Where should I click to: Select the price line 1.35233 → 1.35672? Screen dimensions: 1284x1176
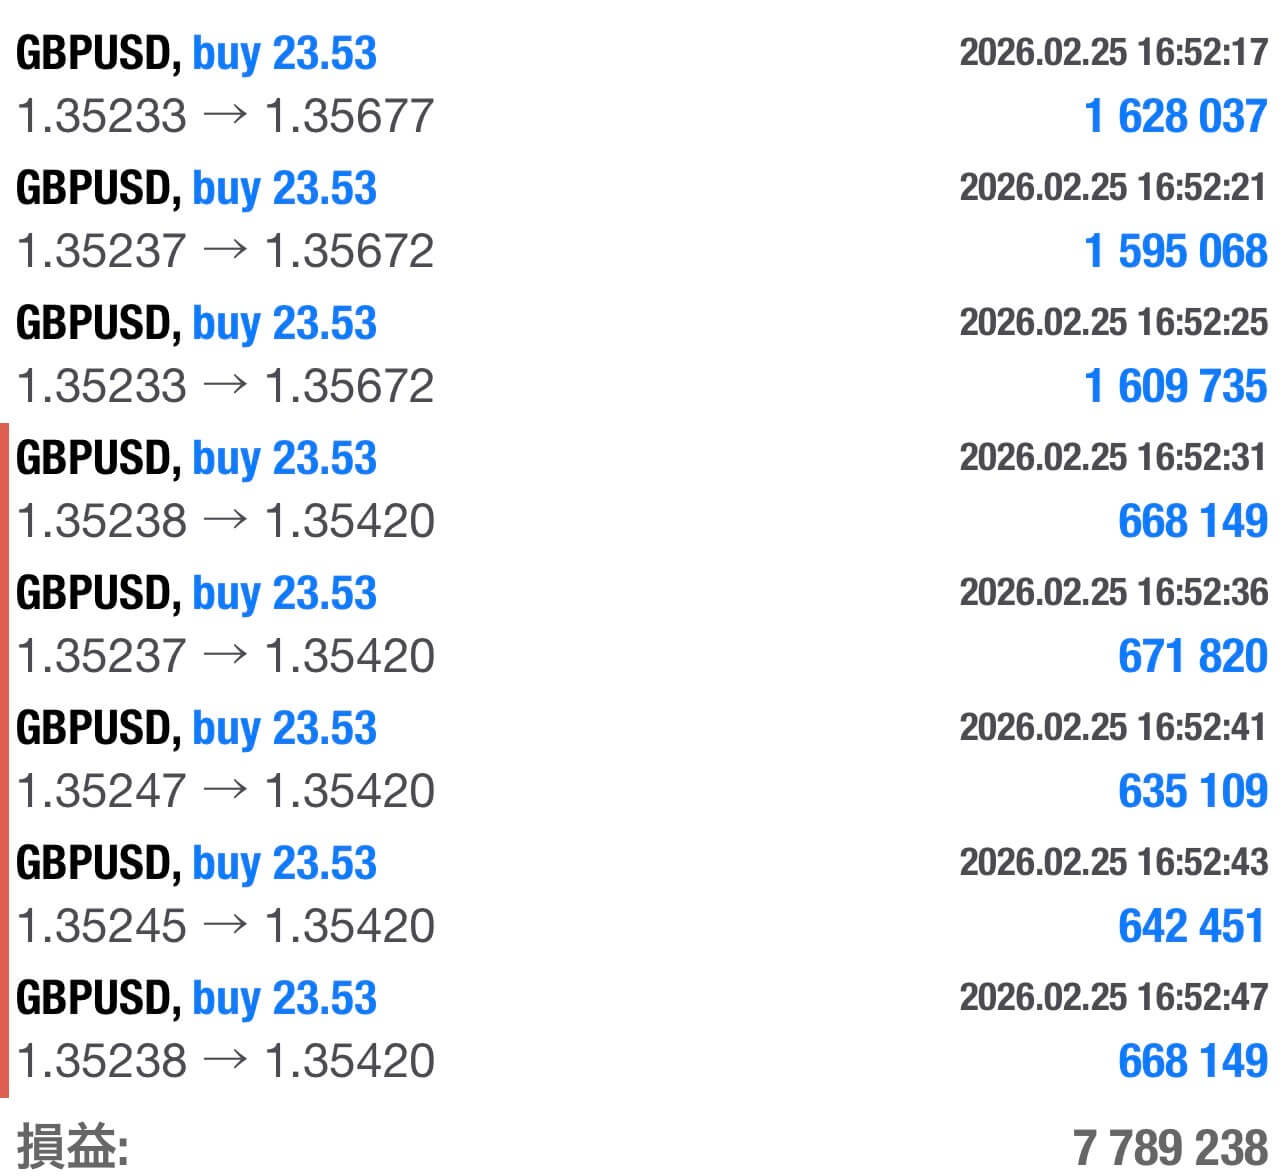click(x=226, y=386)
